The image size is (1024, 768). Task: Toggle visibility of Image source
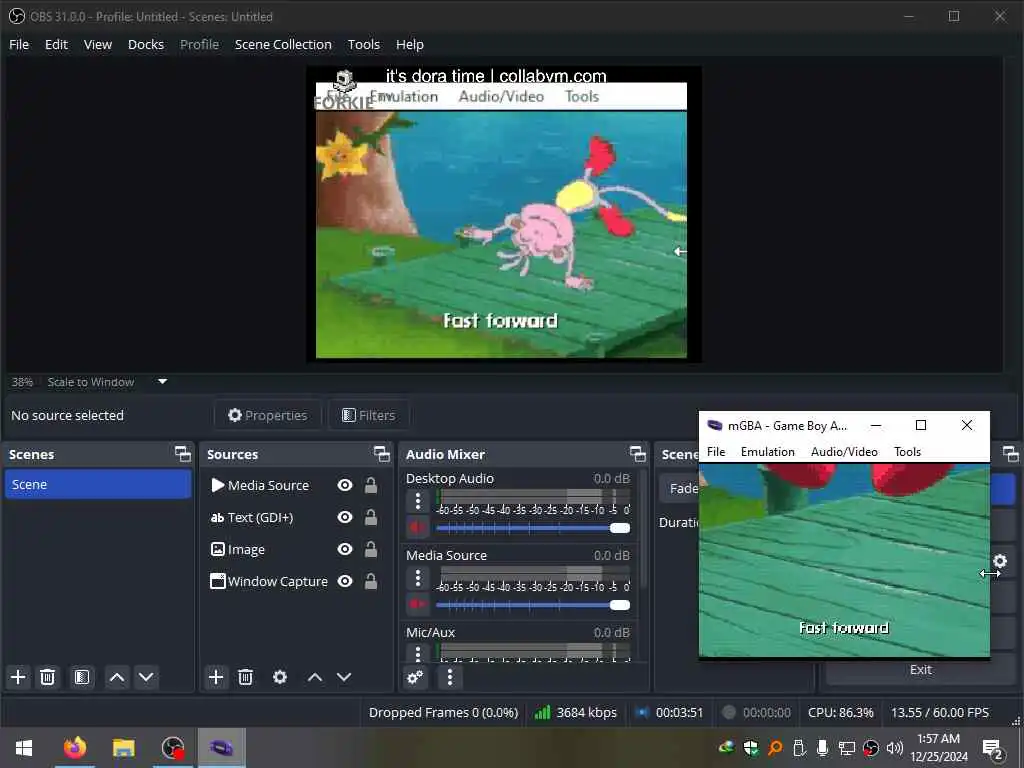pos(345,549)
